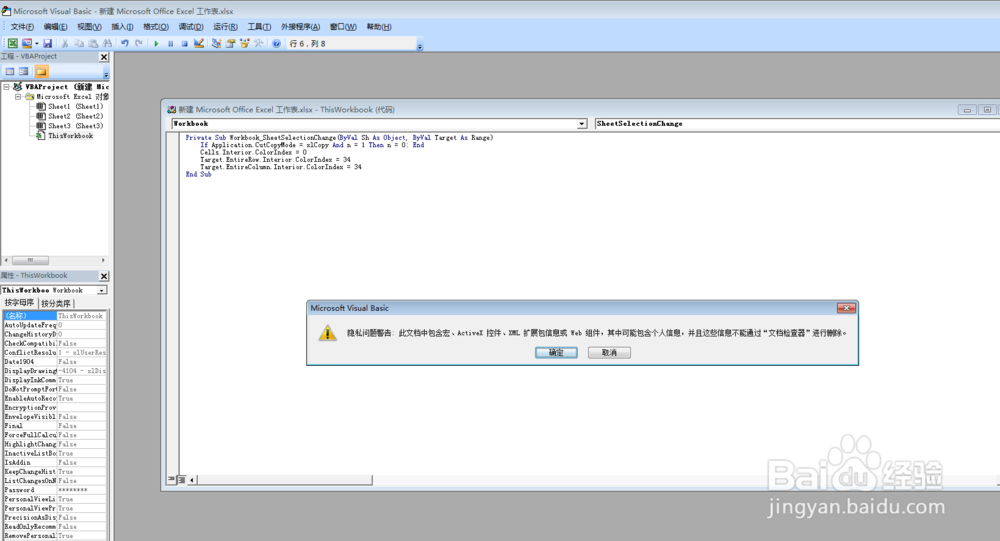This screenshot has height=541, width=1000.
Task: Open the Object Browser toolbar icon
Action: (x=244, y=43)
